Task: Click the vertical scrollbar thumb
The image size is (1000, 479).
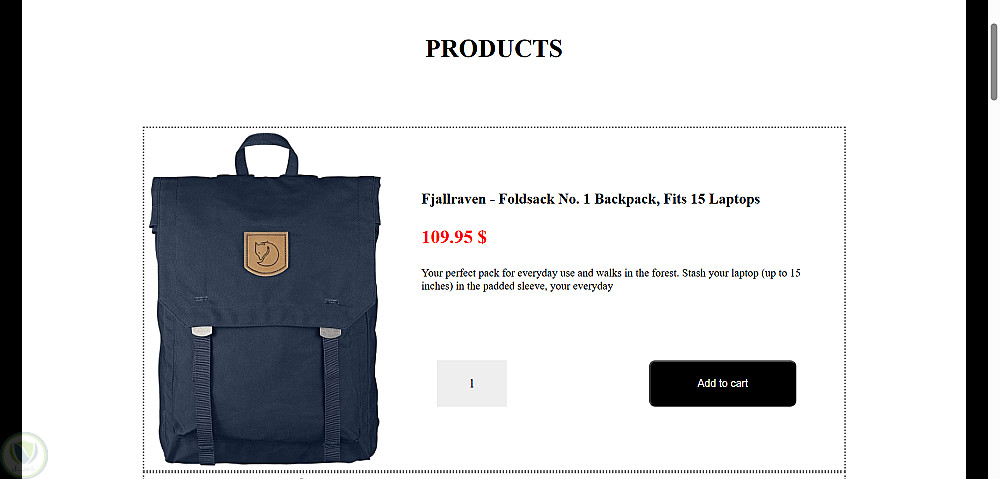Action: [994, 62]
